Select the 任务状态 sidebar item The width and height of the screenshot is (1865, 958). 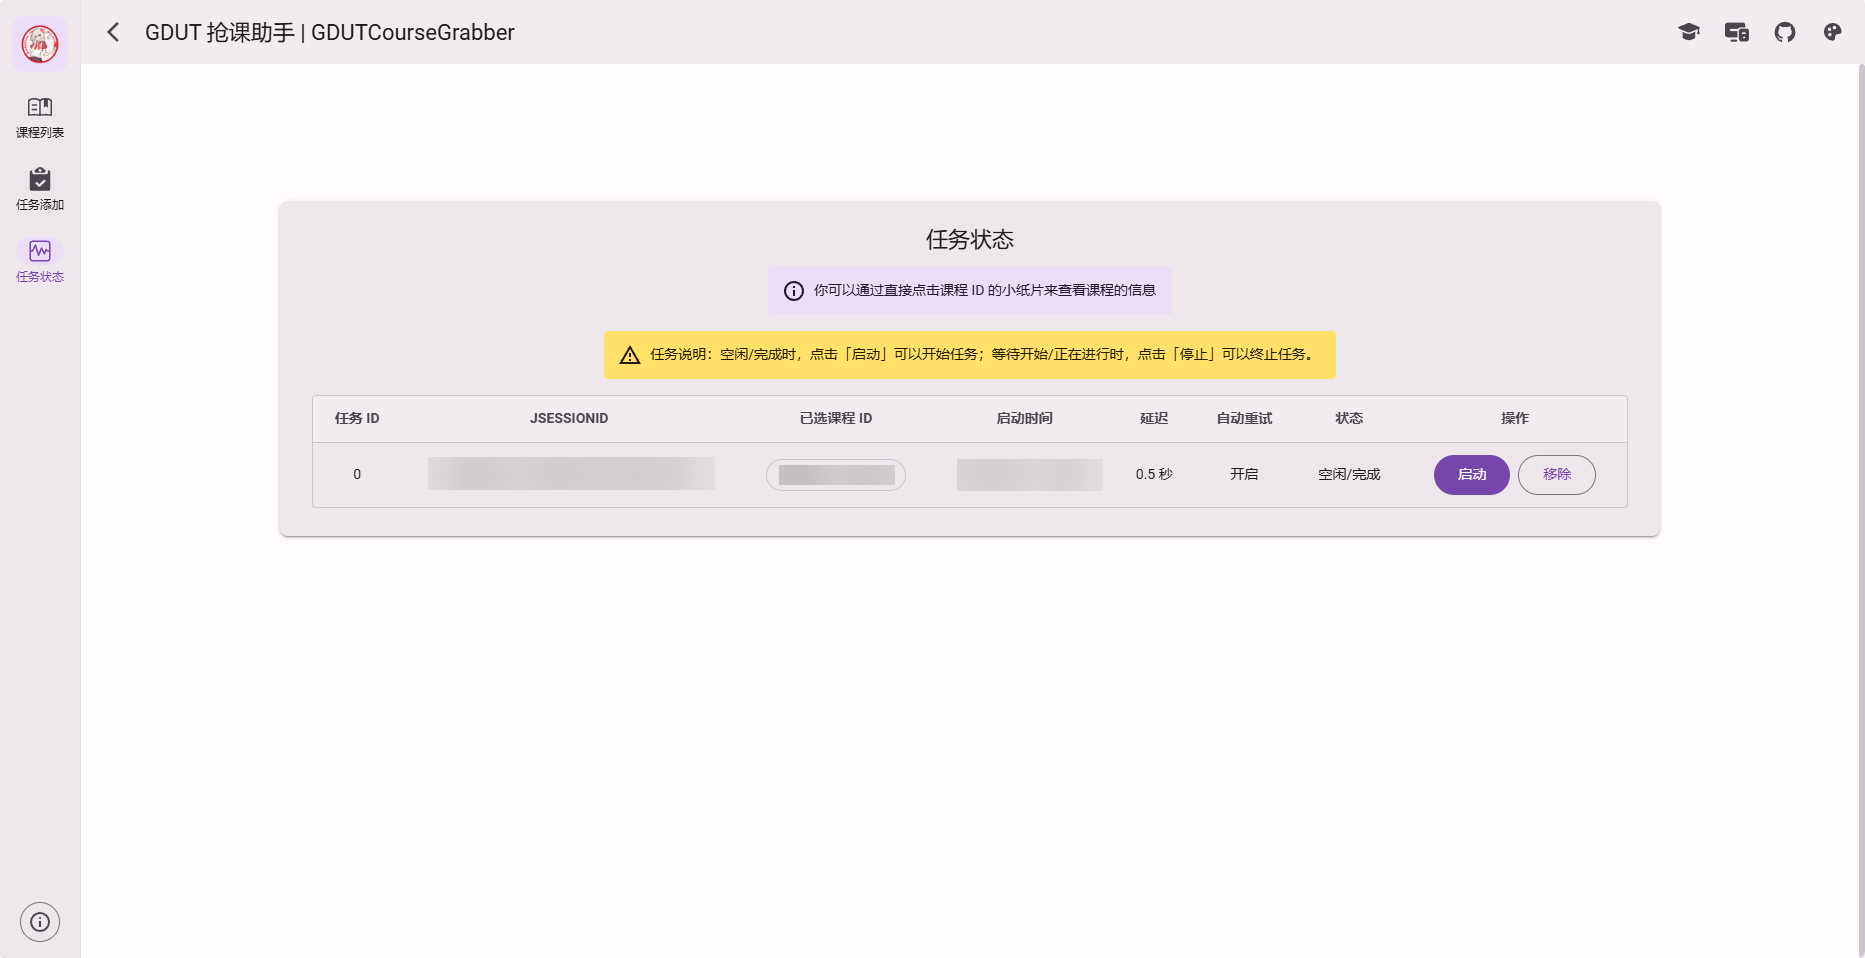pyautogui.click(x=40, y=261)
